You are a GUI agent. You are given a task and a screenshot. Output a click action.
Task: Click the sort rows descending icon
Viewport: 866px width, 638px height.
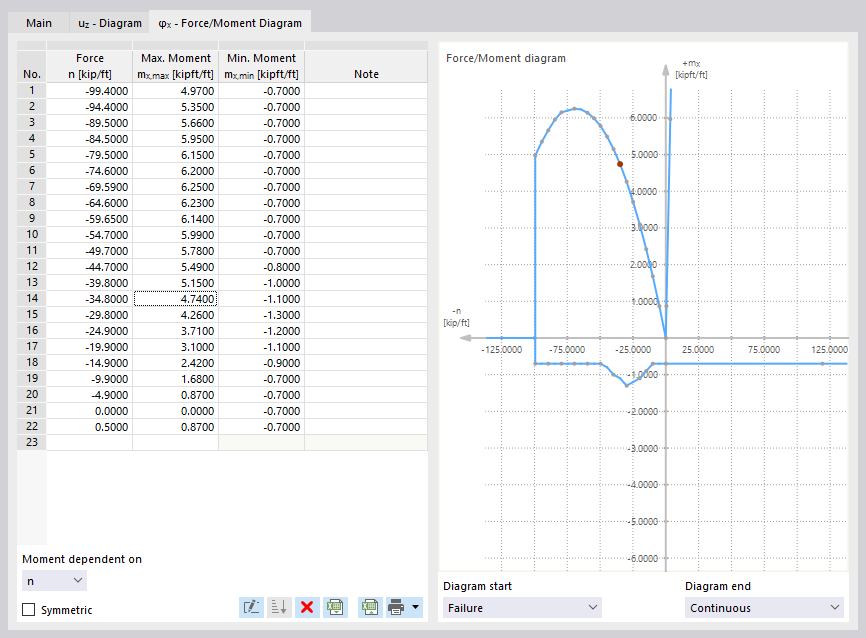tap(279, 608)
